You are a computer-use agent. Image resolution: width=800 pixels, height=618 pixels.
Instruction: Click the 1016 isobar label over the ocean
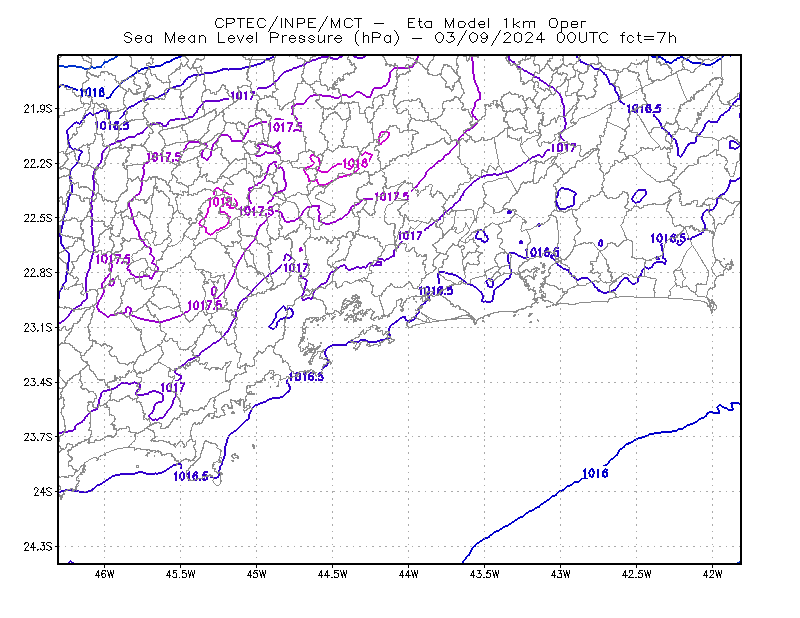coord(595,474)
